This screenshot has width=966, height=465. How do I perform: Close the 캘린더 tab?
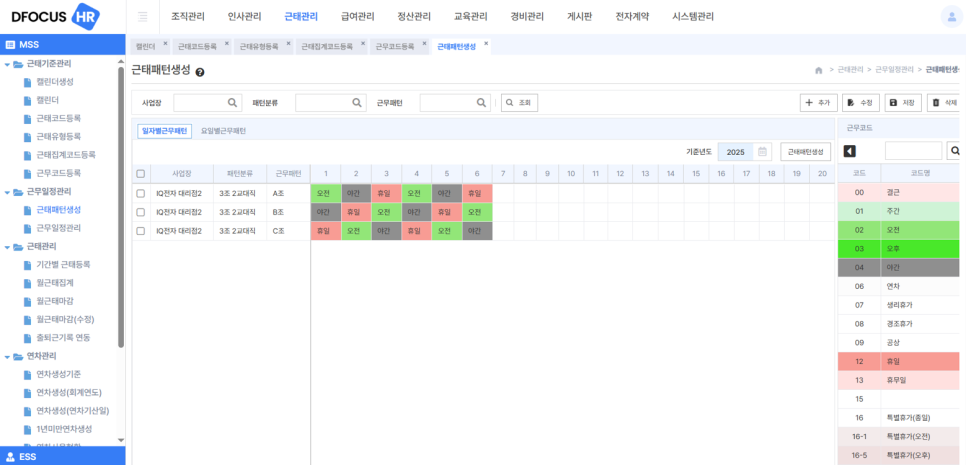(x=165, y=43)
